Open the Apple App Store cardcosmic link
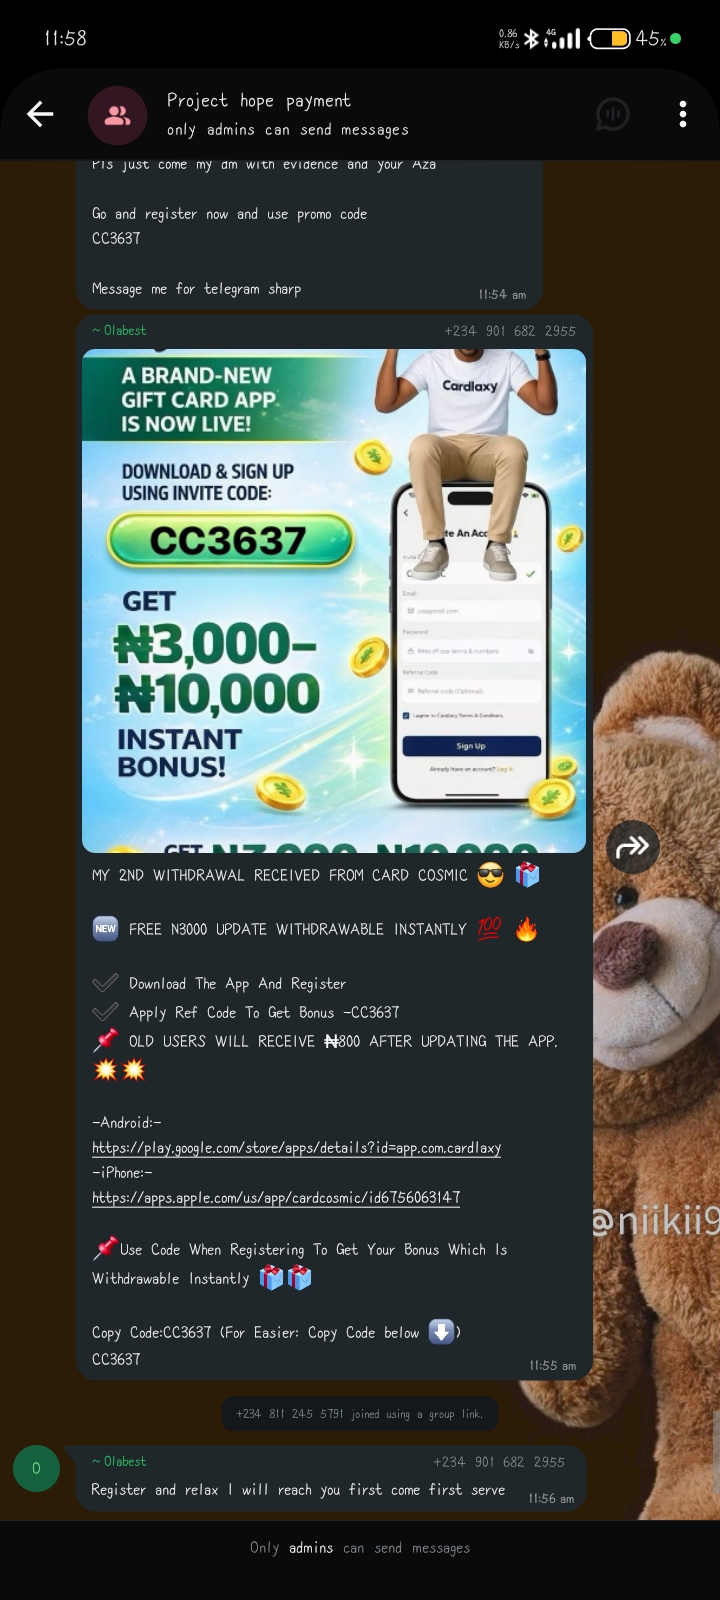The image size is (720, 1600). [x=276, y=1197]
